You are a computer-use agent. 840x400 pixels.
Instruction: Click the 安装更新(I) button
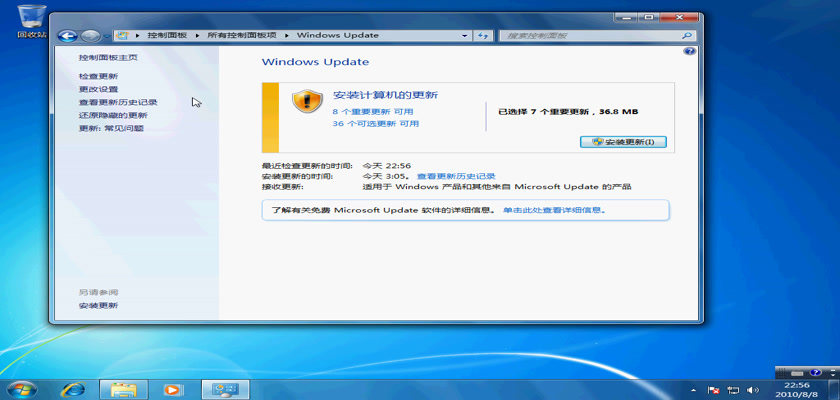point(622,142)
